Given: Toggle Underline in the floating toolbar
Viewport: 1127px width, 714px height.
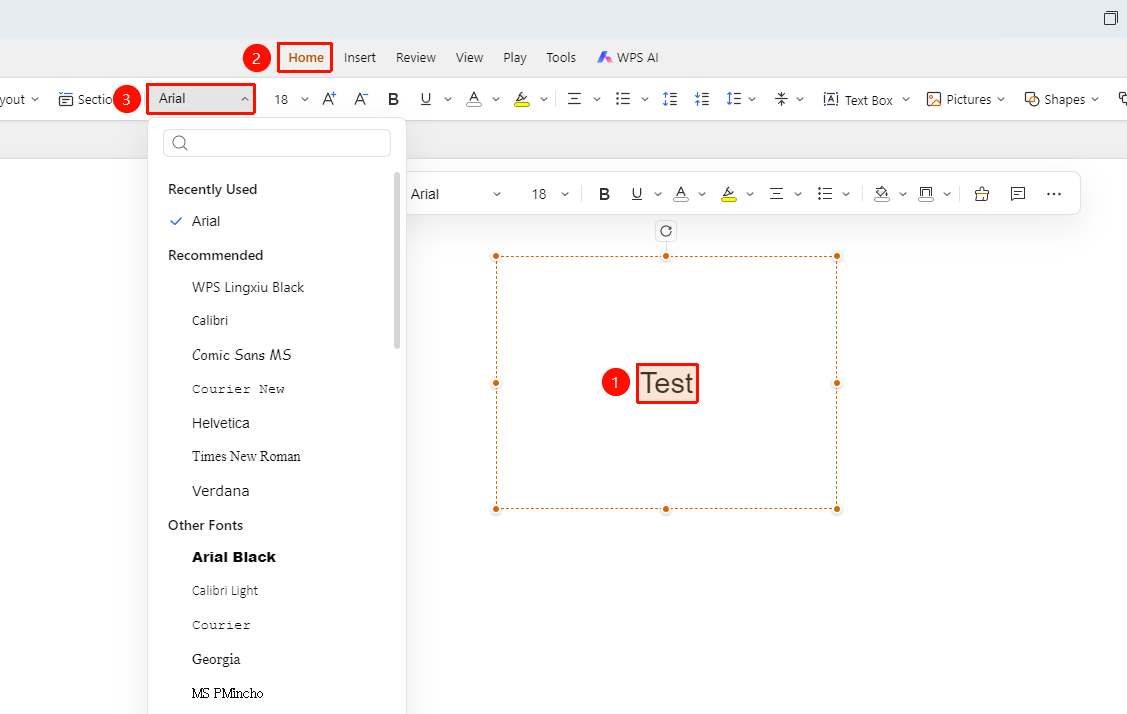Looking at the screenshot, I should (636, 193).
